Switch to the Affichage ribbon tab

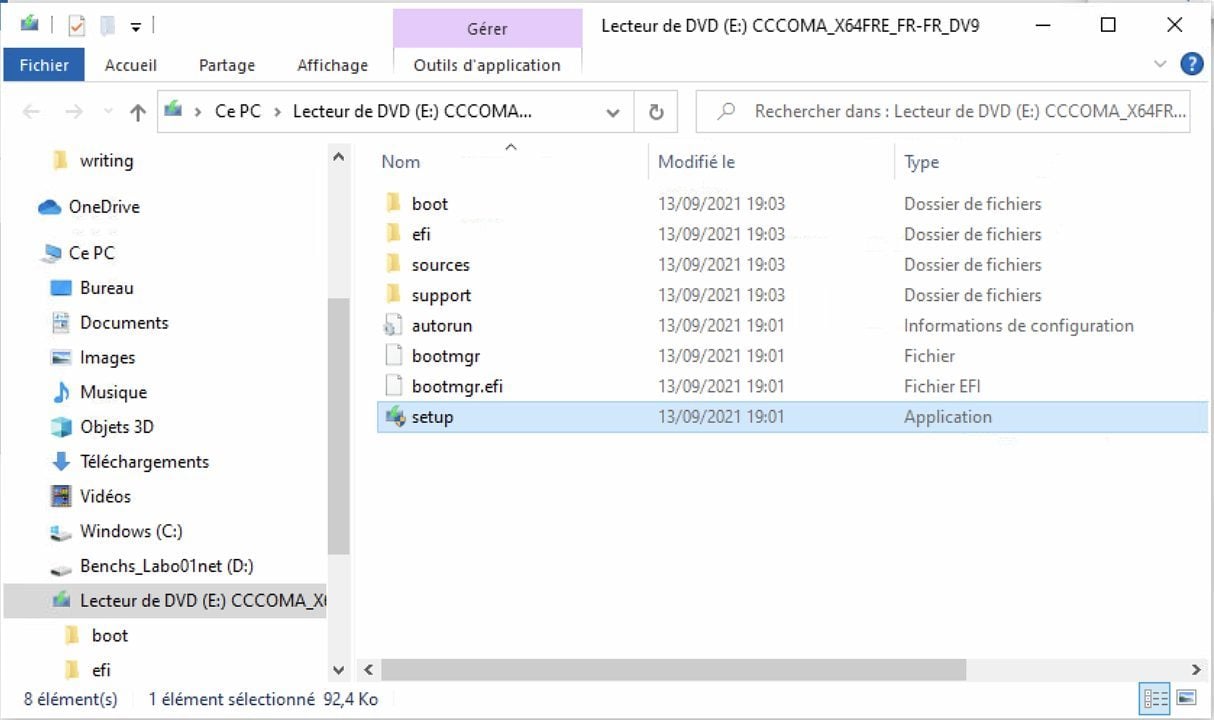pos(332,65)
